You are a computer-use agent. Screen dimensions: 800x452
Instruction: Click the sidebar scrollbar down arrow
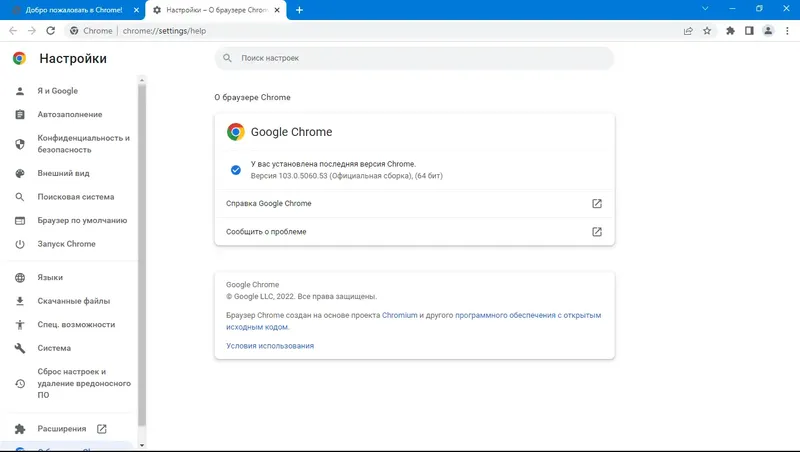(x=142, y=445)
